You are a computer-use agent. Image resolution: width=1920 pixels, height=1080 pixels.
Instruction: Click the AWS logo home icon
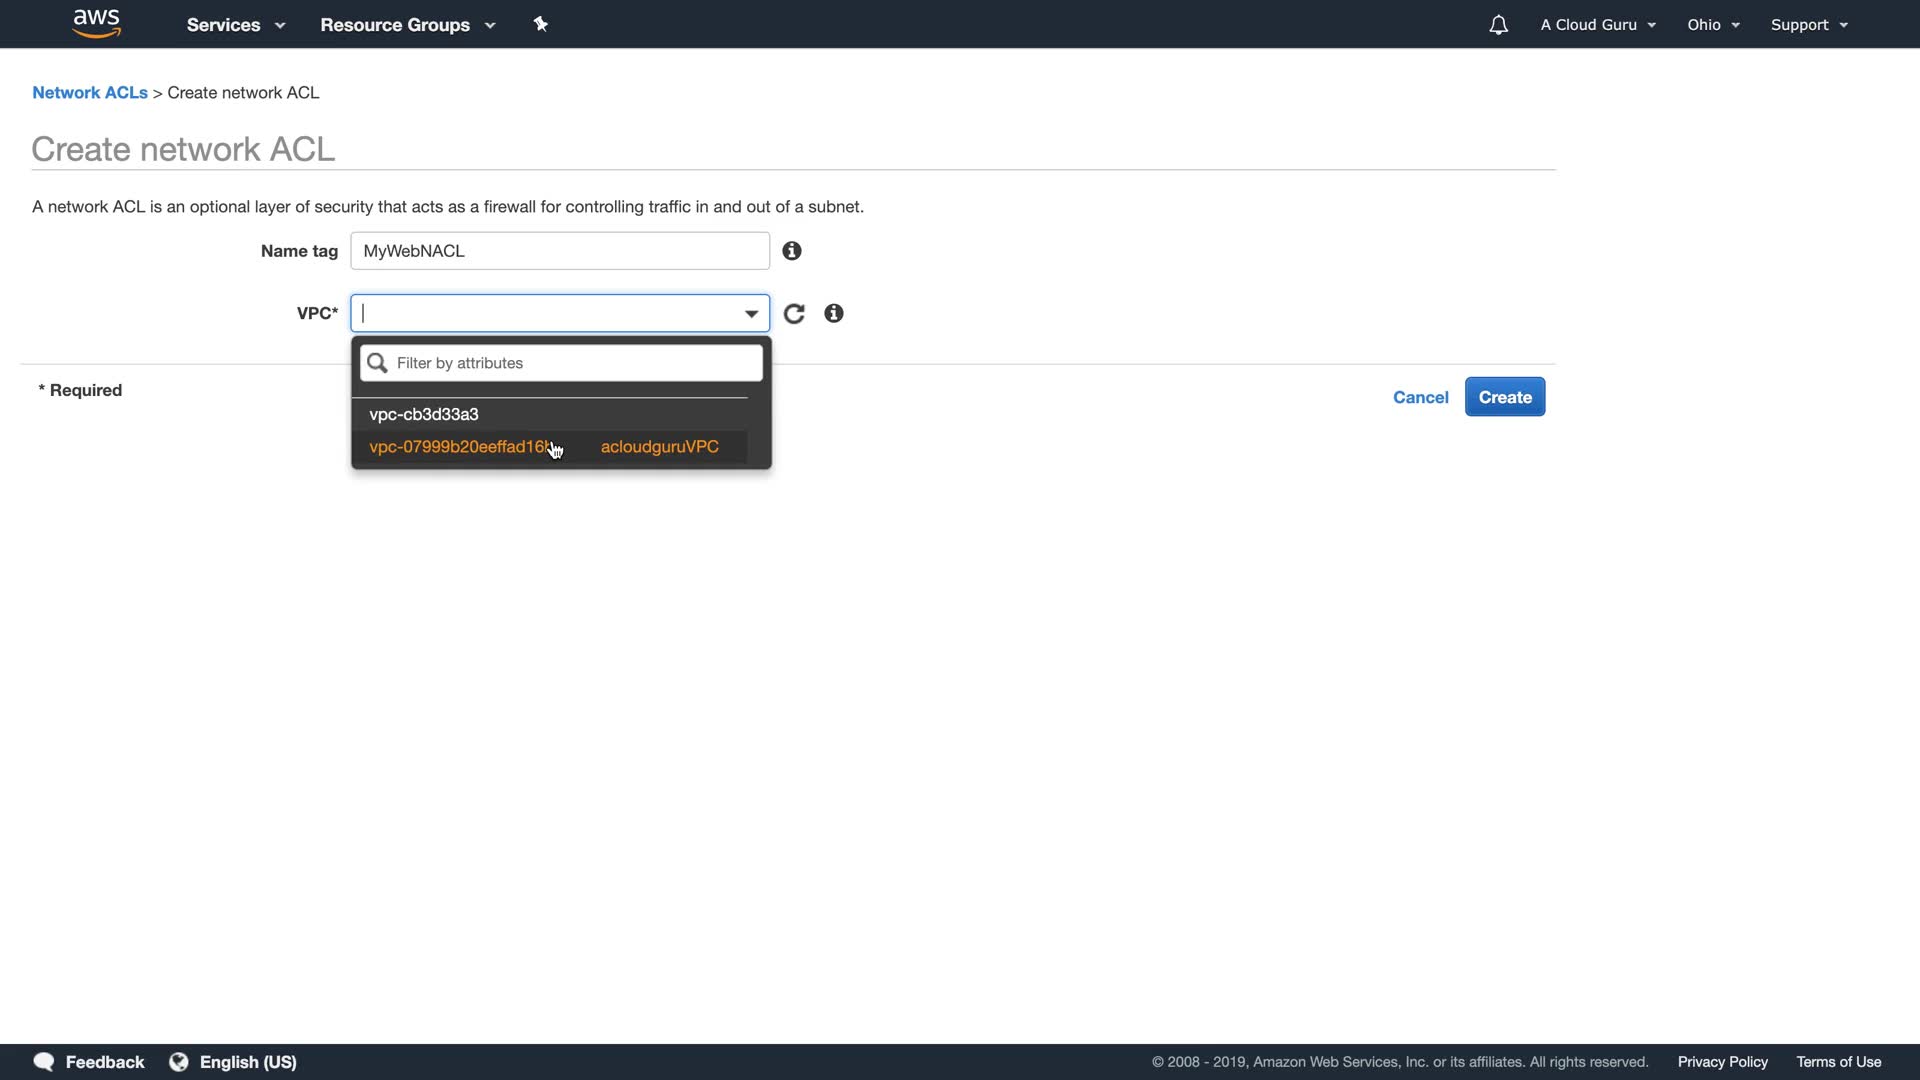tap(97, 23)
